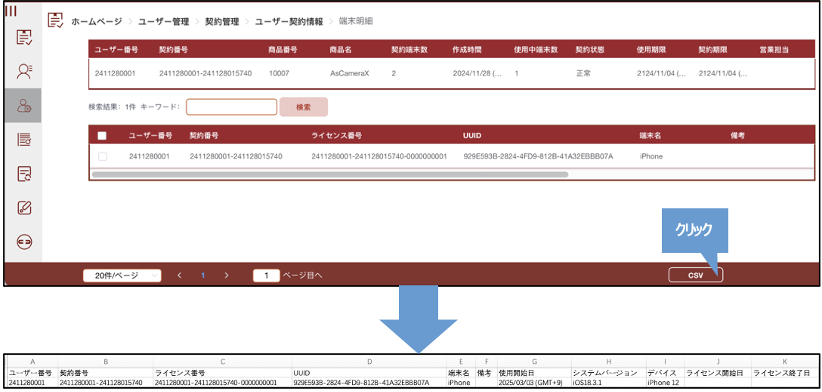Image resolution: width=822 pixels, height=392 pixels.
Task: Click 作成時間 value 2024/11/28
Action: pyautogui.click(x=478, y=74)
